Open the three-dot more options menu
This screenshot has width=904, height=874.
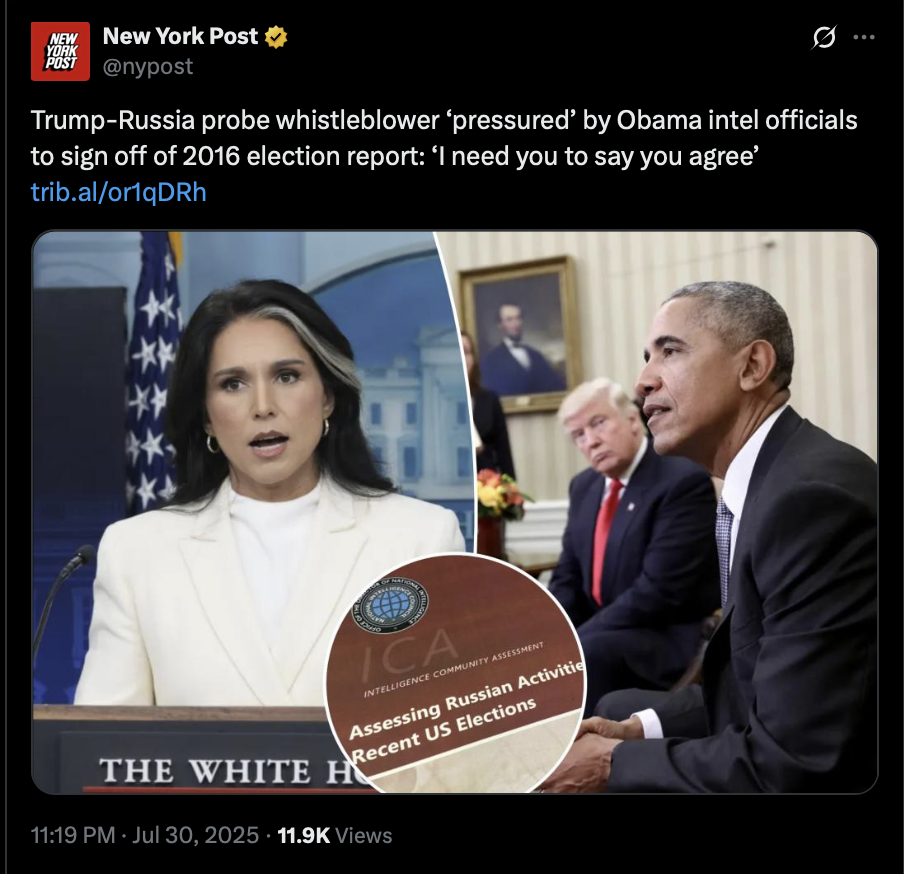coord(864,37)
